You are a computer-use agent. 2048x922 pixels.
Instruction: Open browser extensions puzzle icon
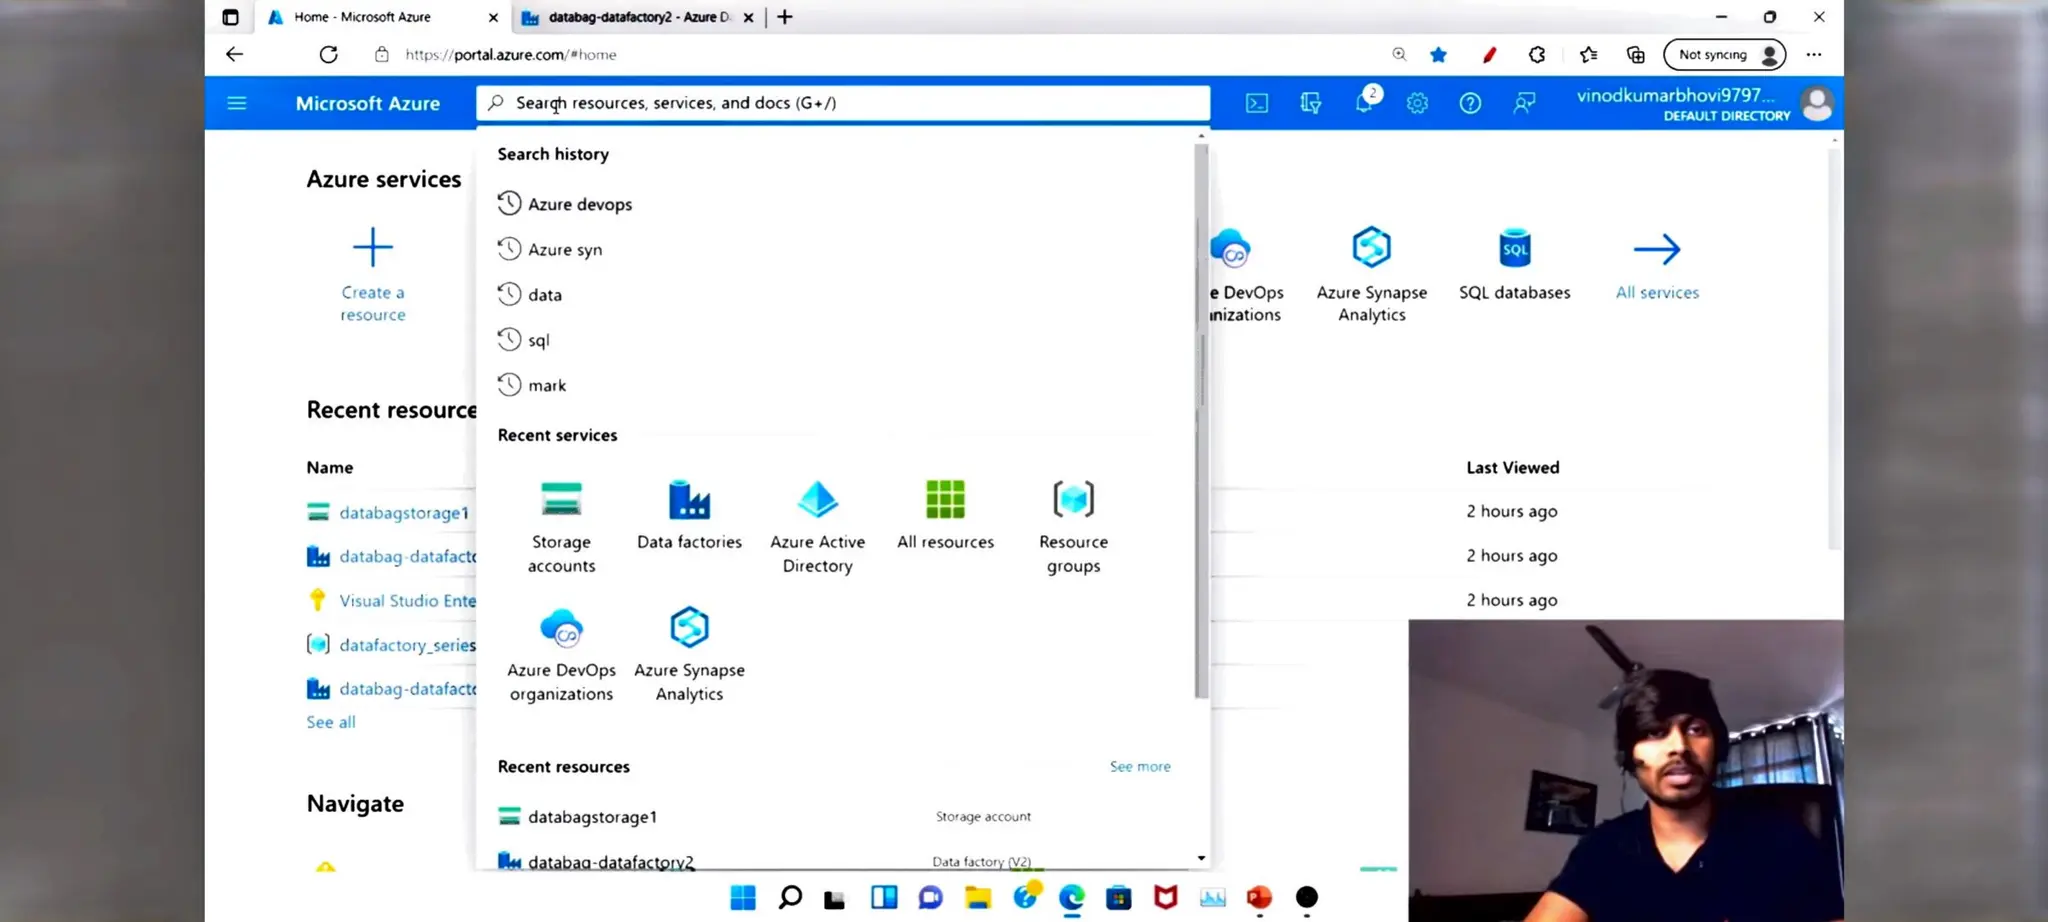(1537, 54)
